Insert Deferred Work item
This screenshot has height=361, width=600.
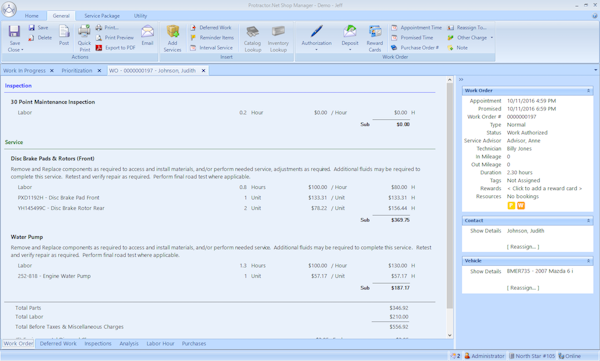point(211,28)
